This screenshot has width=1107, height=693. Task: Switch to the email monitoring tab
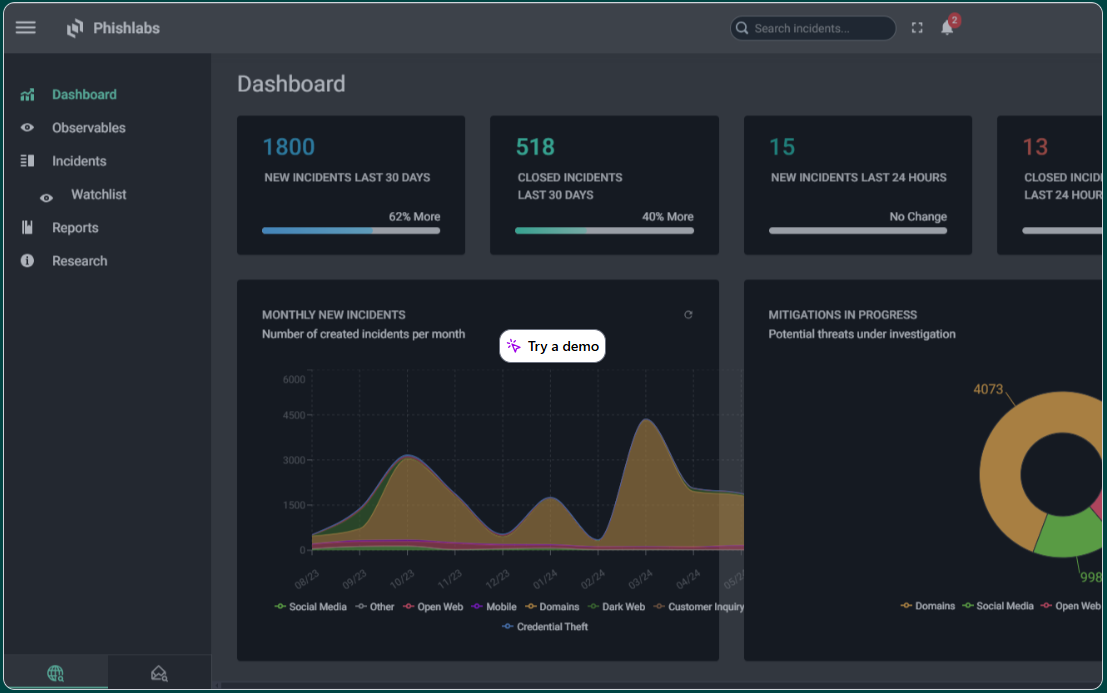click(x=158, y=671)
